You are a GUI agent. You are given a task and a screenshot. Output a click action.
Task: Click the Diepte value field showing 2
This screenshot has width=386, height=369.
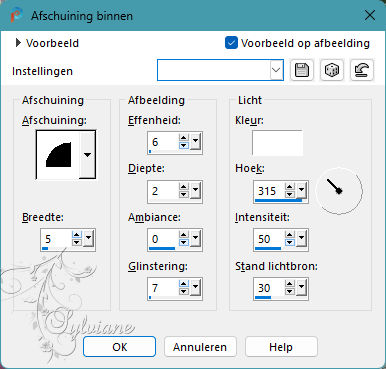coord(163,191)
